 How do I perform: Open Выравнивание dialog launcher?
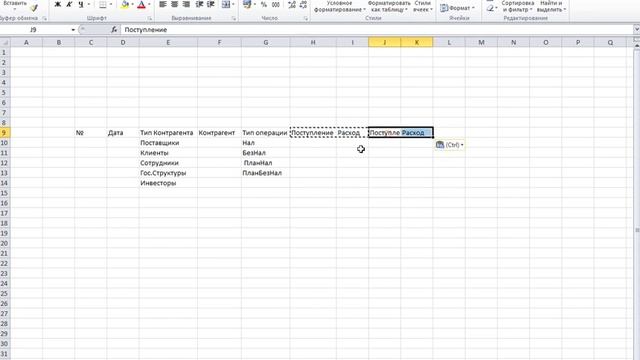click(x=233, y=19)
